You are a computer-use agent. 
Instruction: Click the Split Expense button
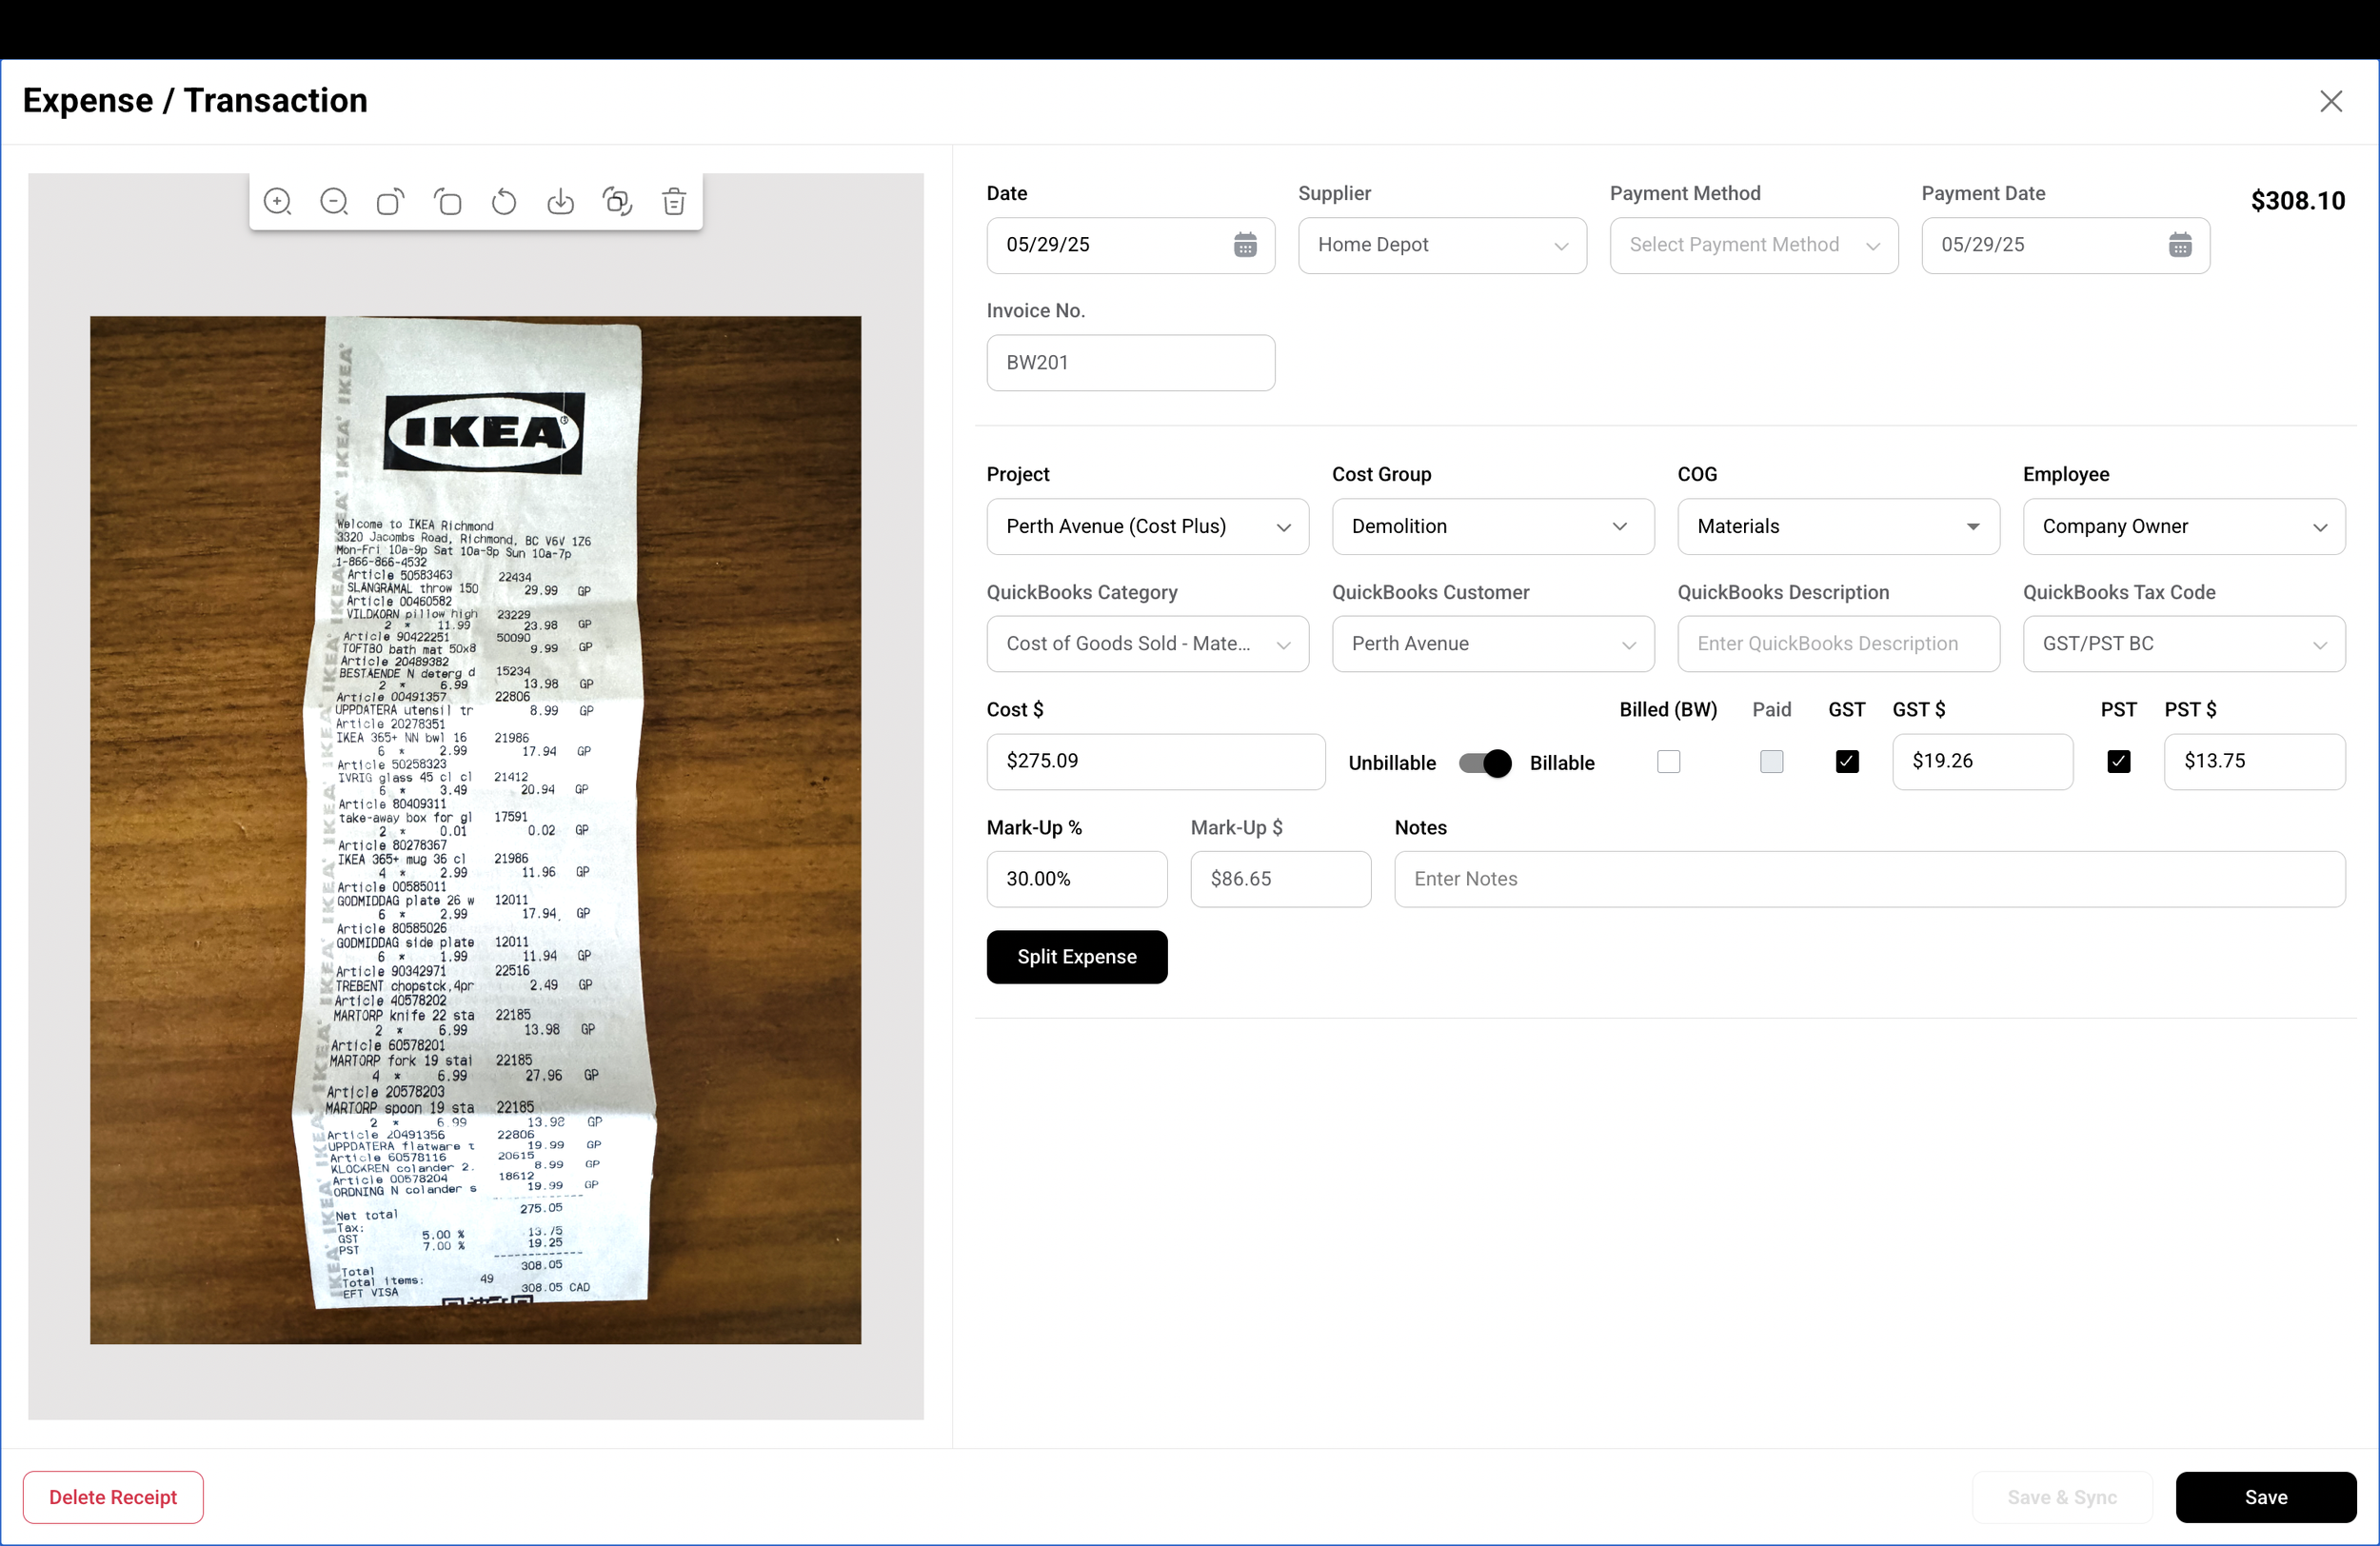[1076, 956]
